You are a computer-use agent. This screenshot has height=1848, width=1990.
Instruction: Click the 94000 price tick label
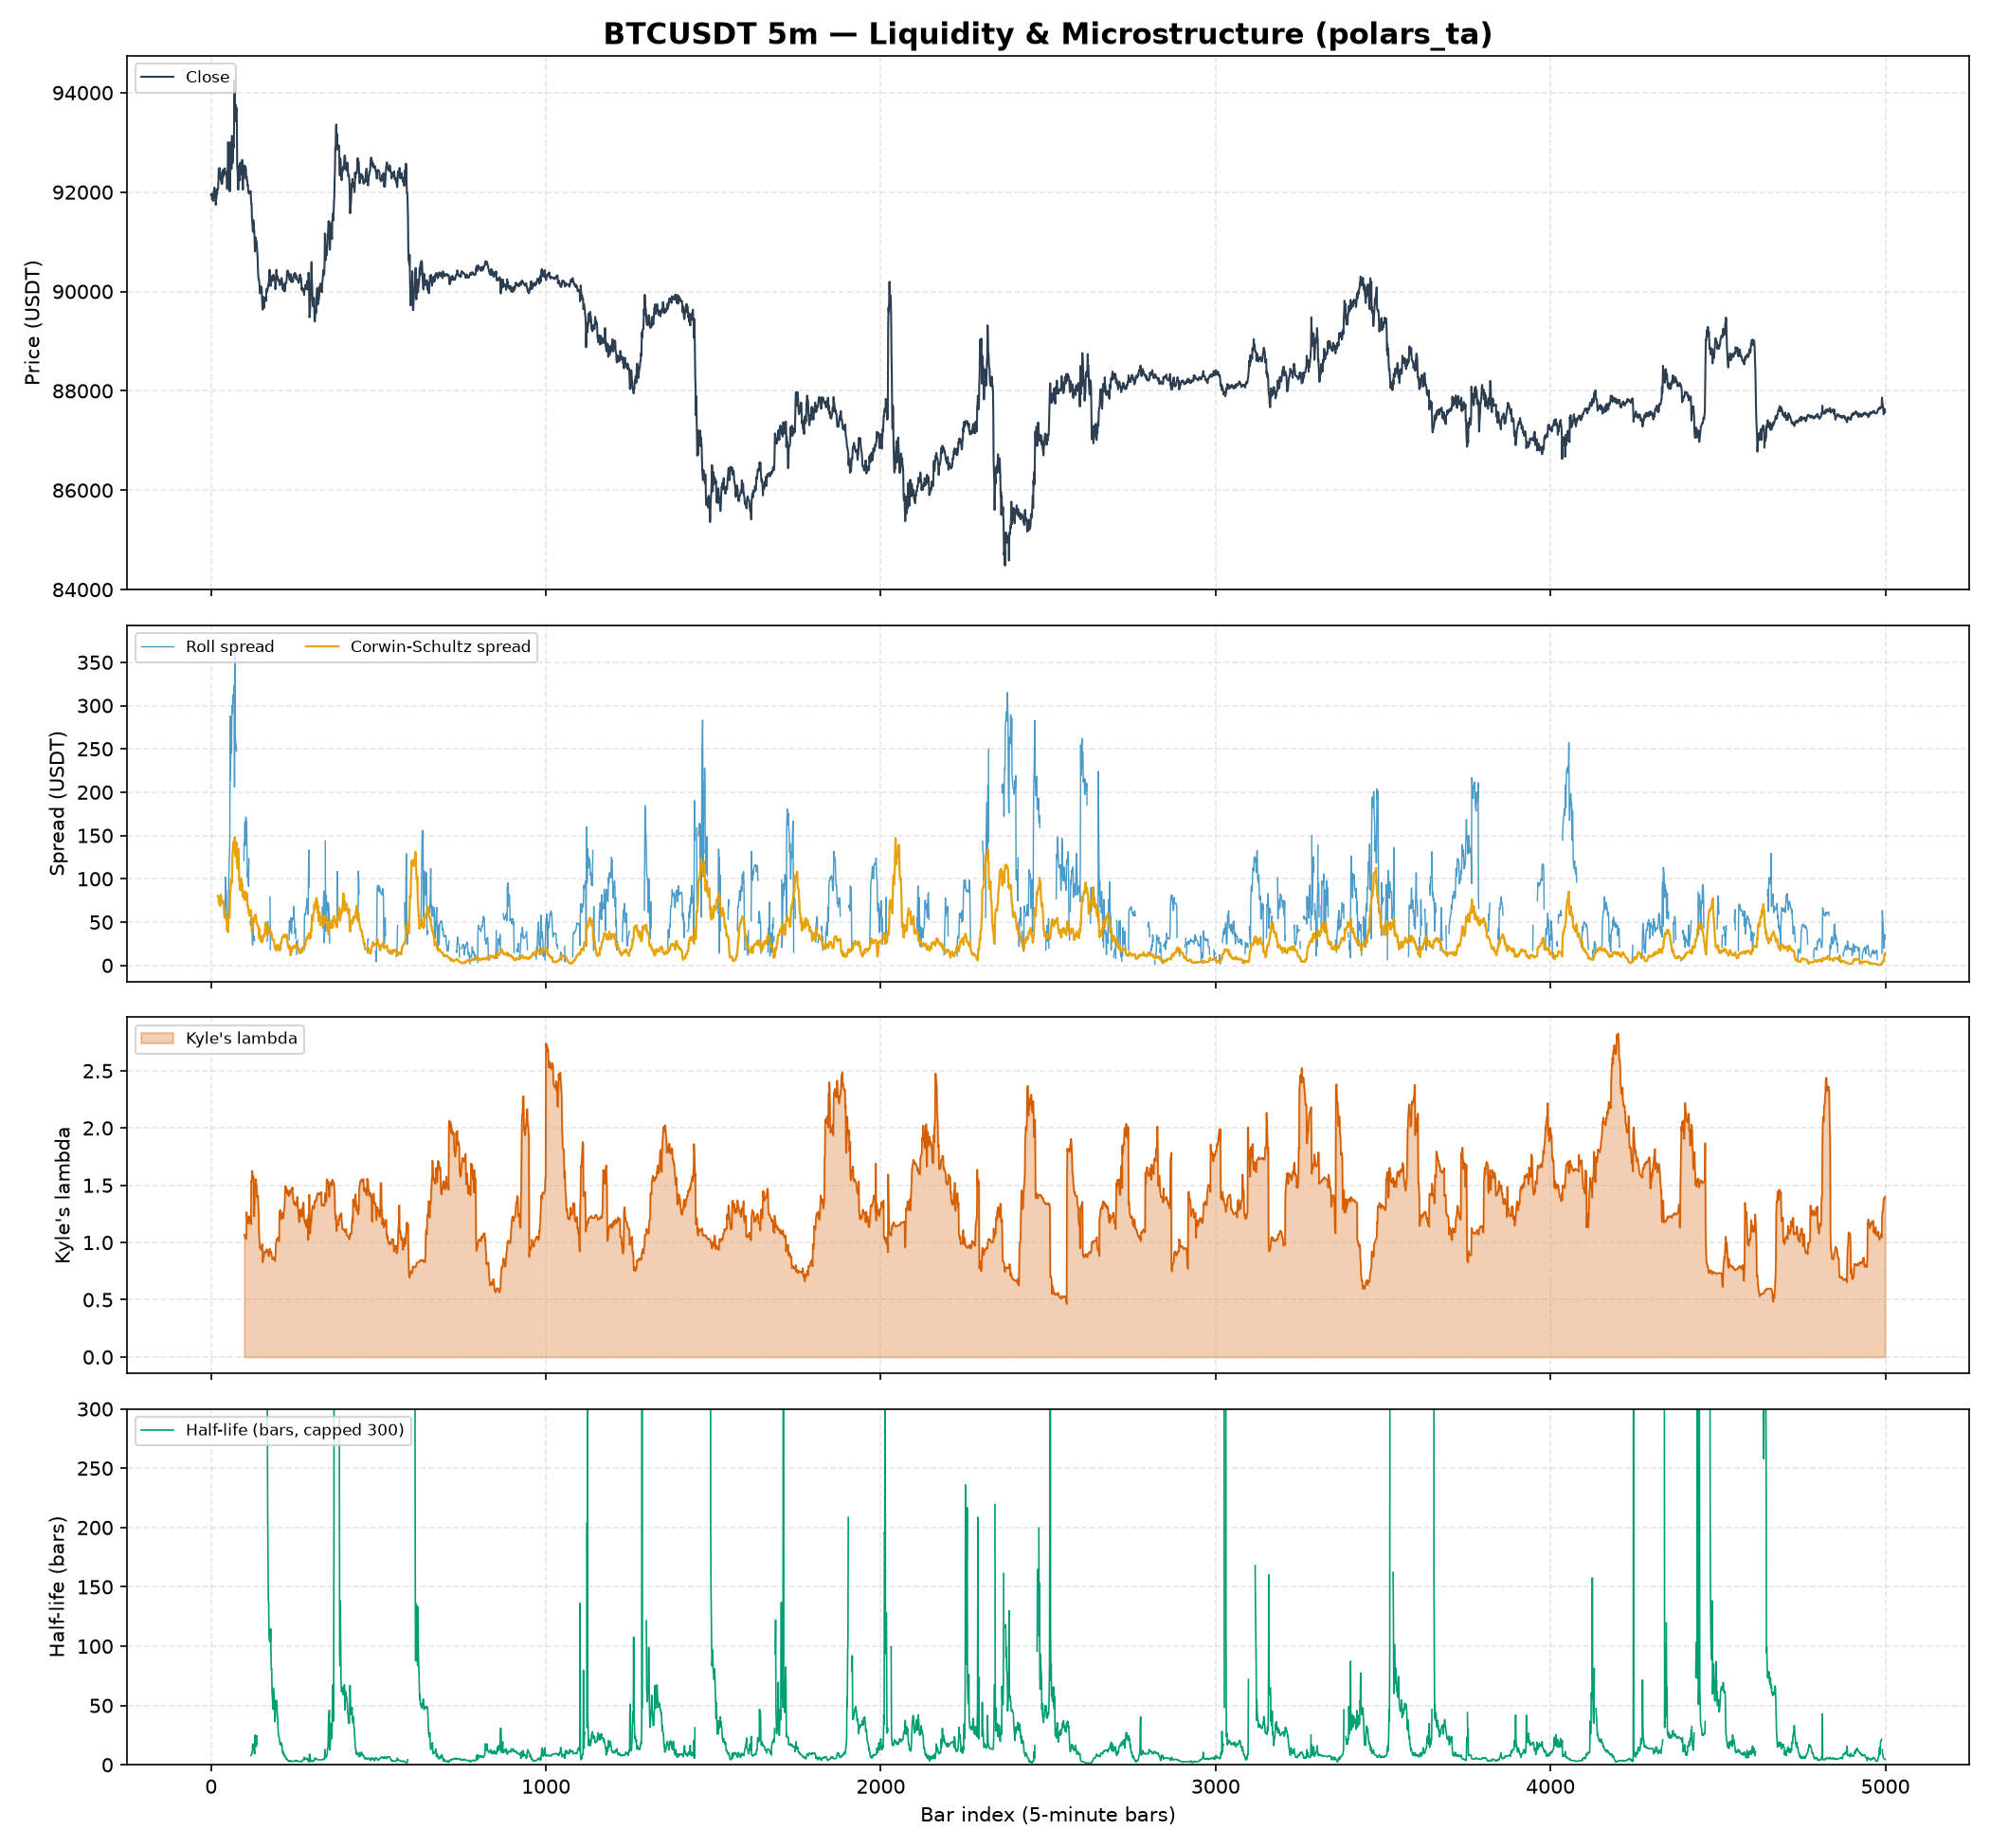tap(84, 93)
